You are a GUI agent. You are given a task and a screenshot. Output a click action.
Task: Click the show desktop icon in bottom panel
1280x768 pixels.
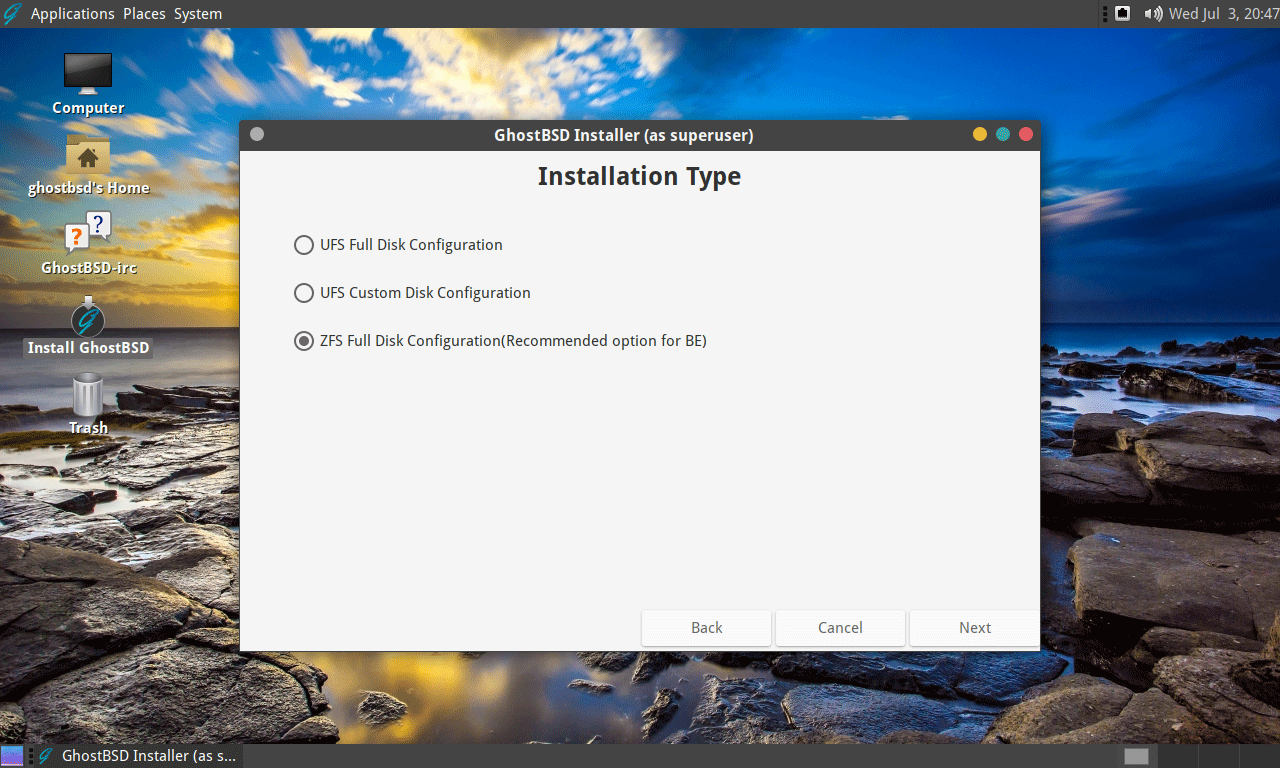[x=12, y=756]
